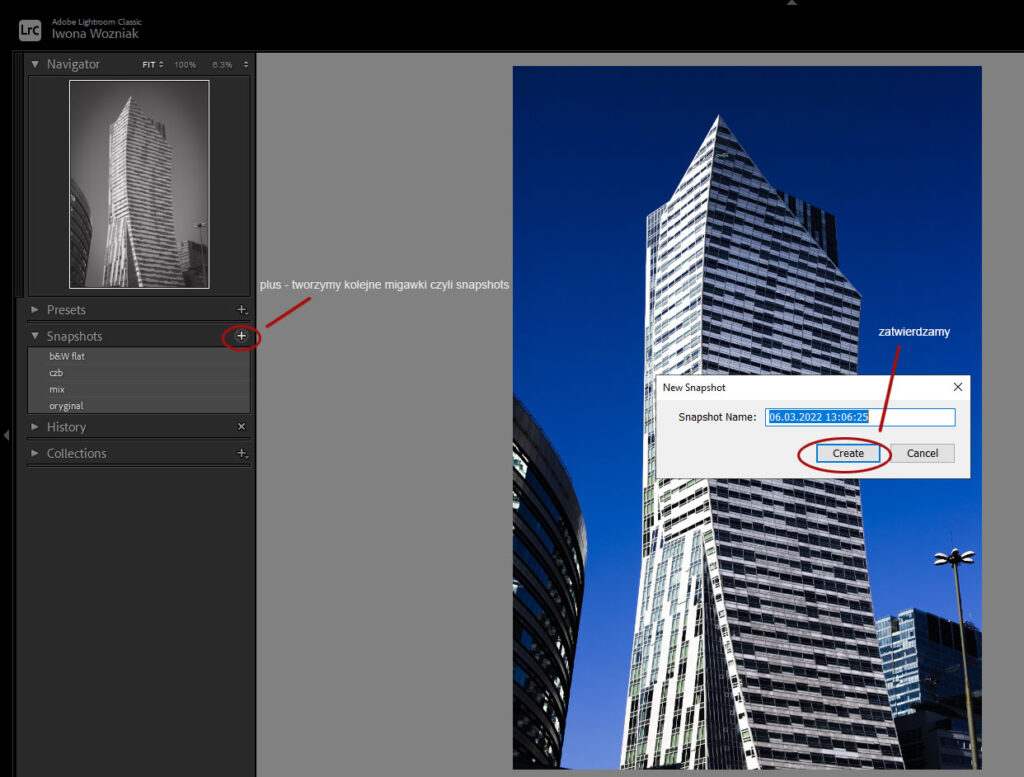Click the plus icon on the Collections panel
The width and height of the screenshot is (1024, 777).
click(x=243, y=453)
